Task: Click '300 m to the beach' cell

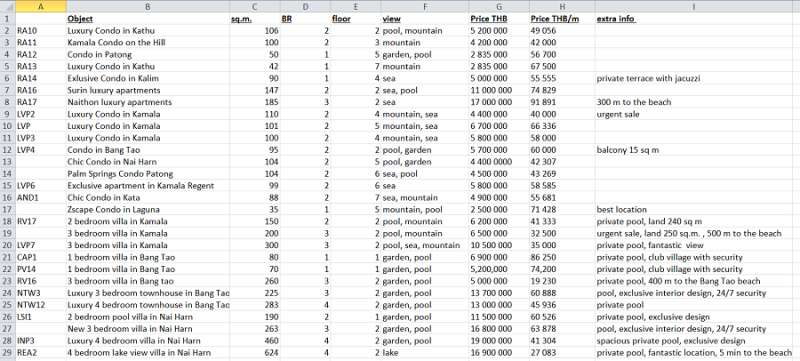Action: pyautogui.click(x=694, y=102)
